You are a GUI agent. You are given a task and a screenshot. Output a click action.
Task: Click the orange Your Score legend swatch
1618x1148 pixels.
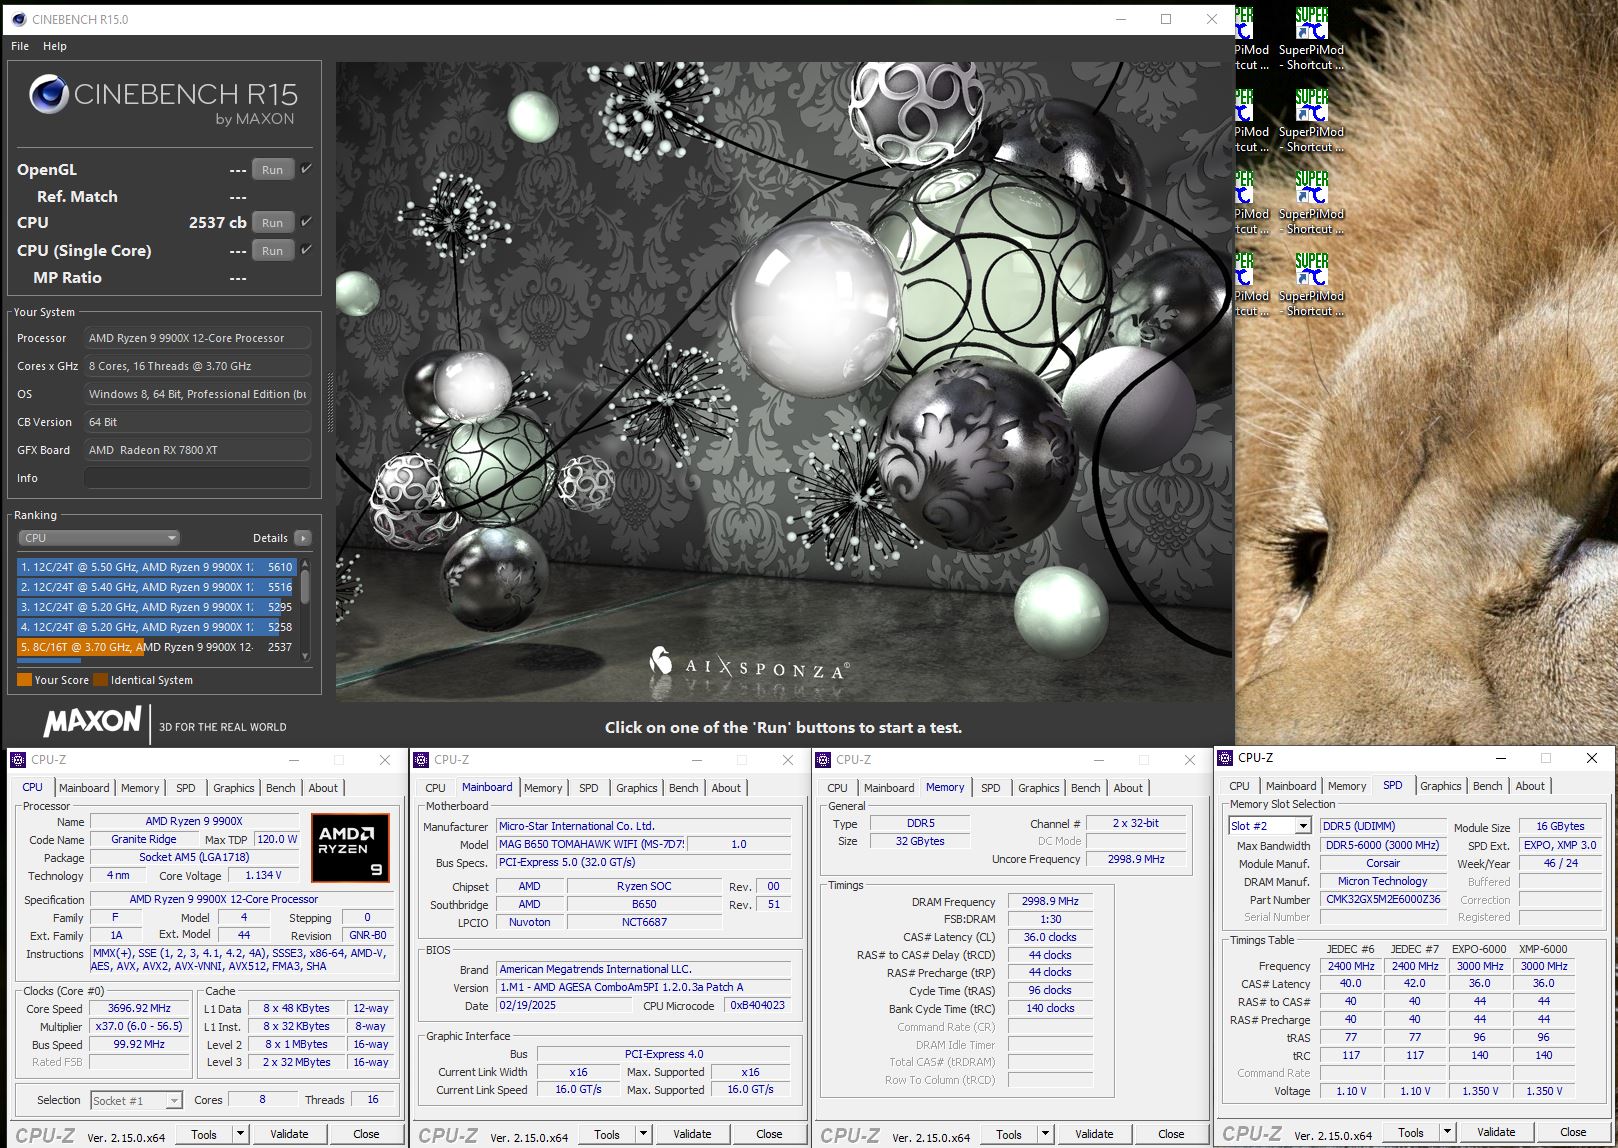25,680
